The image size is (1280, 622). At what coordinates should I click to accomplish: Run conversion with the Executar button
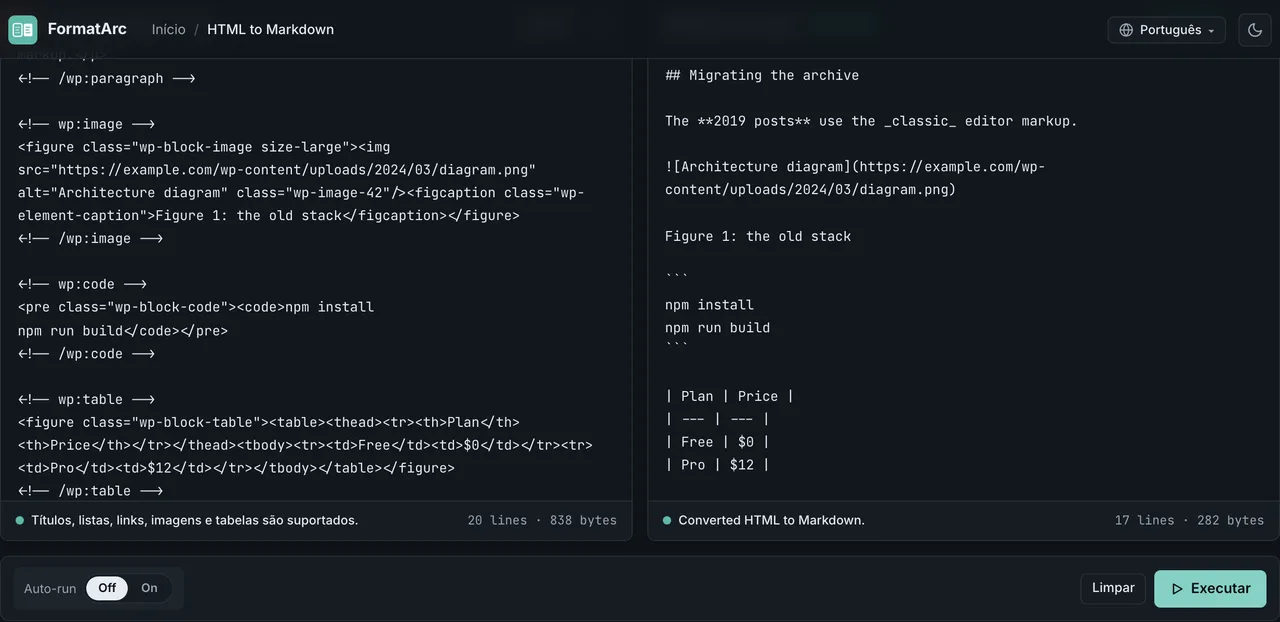point(1210,589)
